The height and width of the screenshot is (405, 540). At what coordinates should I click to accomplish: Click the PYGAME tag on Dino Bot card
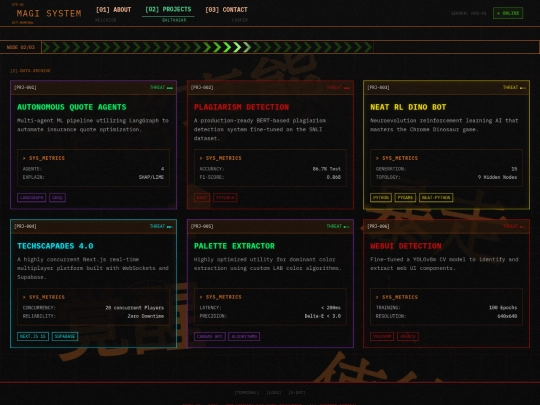click(405, 198)
